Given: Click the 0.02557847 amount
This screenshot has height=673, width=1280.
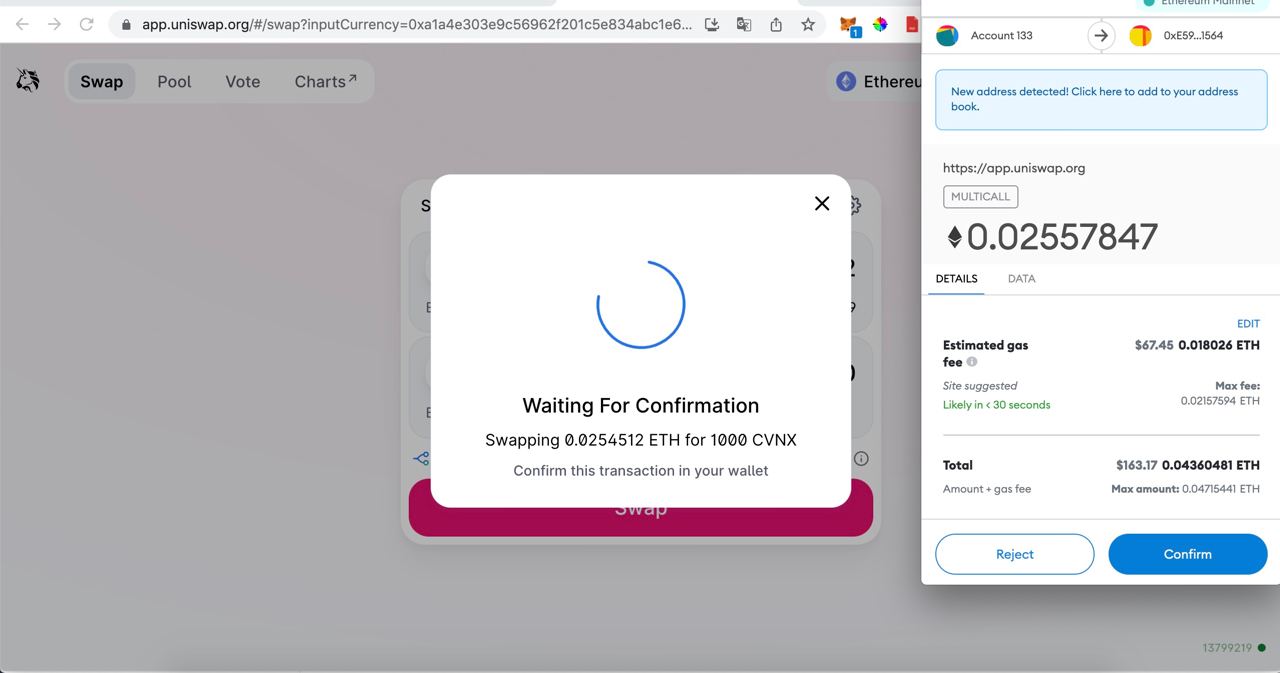Looking at the screenshot, I should [1062, 237].
